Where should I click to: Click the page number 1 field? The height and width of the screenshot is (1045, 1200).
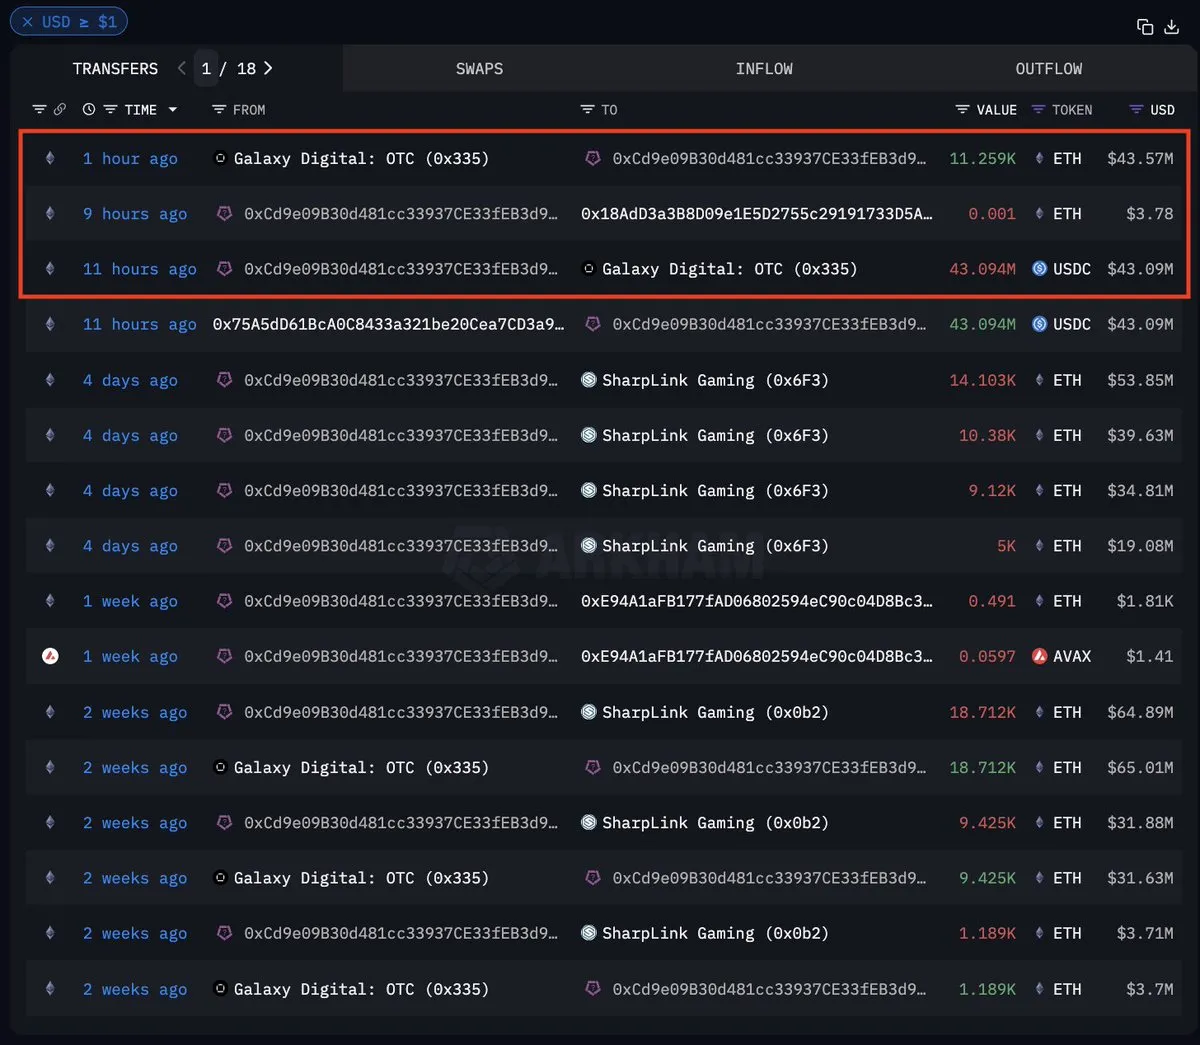(206, 68)
